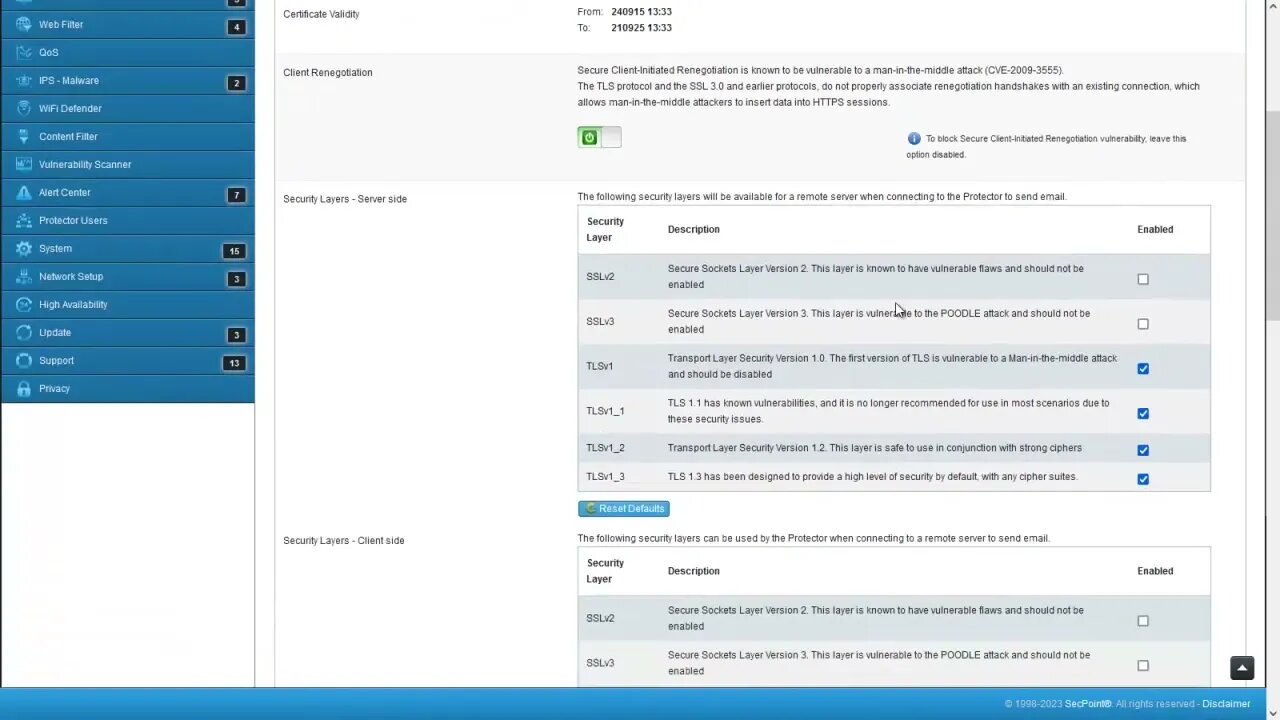1280x720 pixels.
Task: Open the Content Filter menu
Action: 128,136
